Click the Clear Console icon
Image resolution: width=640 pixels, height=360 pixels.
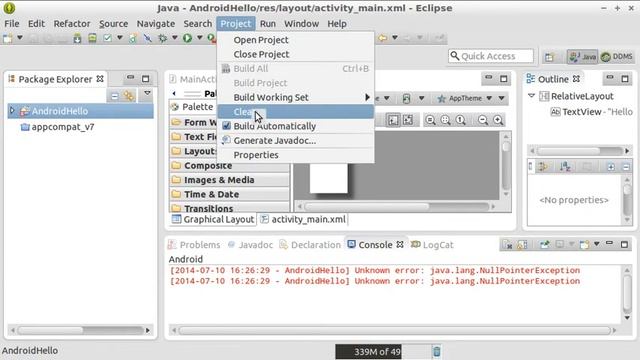click(508, 244)
